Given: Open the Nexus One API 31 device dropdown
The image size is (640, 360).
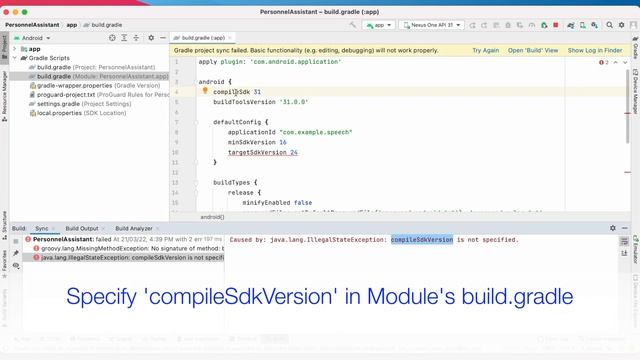Looking at the screenshot, I should [x=432, y=25].
